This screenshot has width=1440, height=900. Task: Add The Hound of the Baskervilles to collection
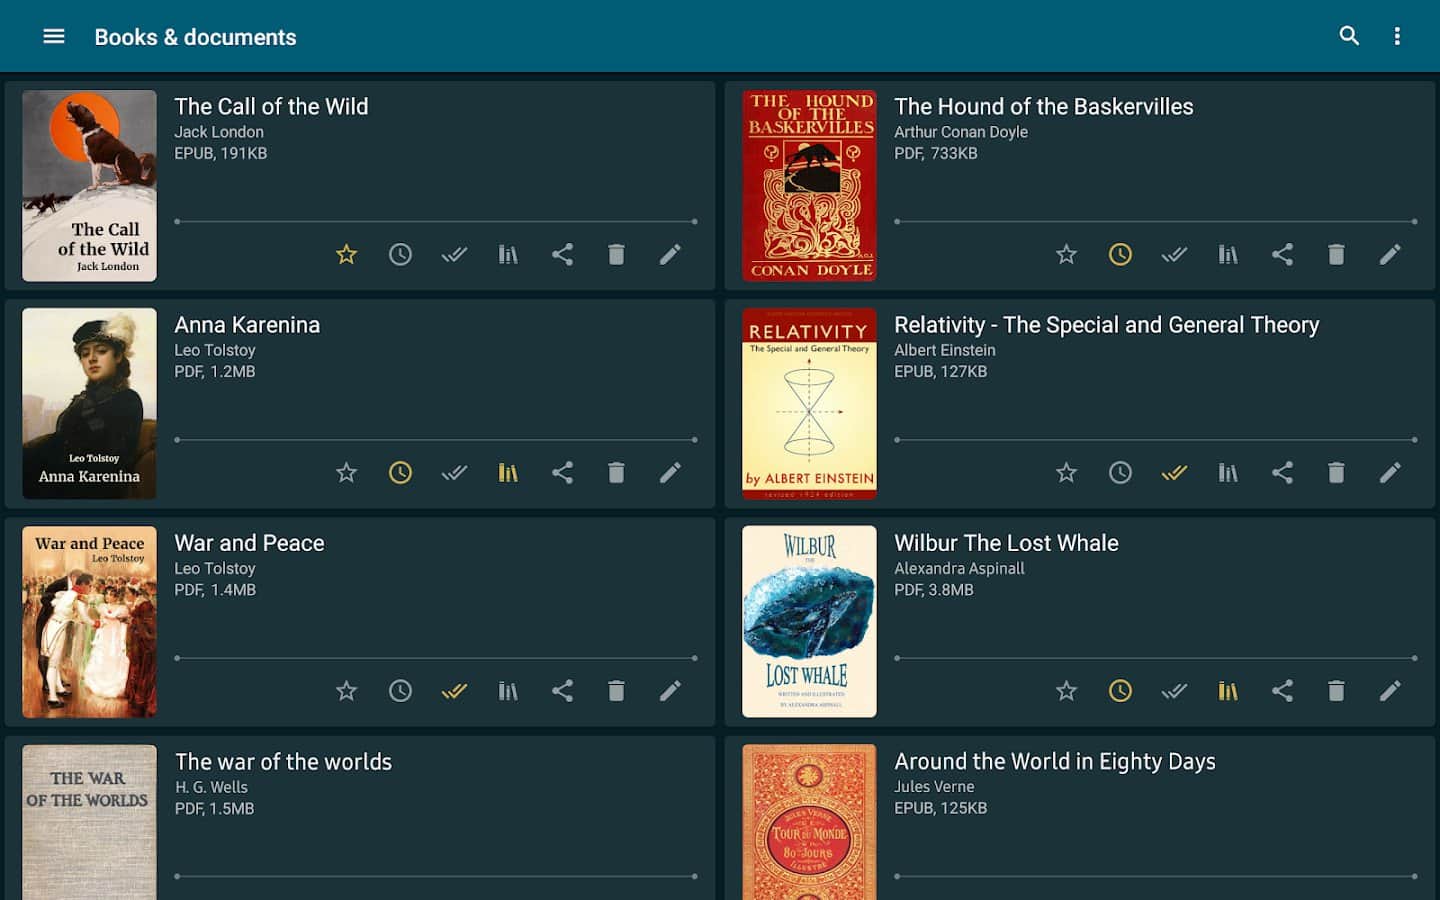[1228, 254]
